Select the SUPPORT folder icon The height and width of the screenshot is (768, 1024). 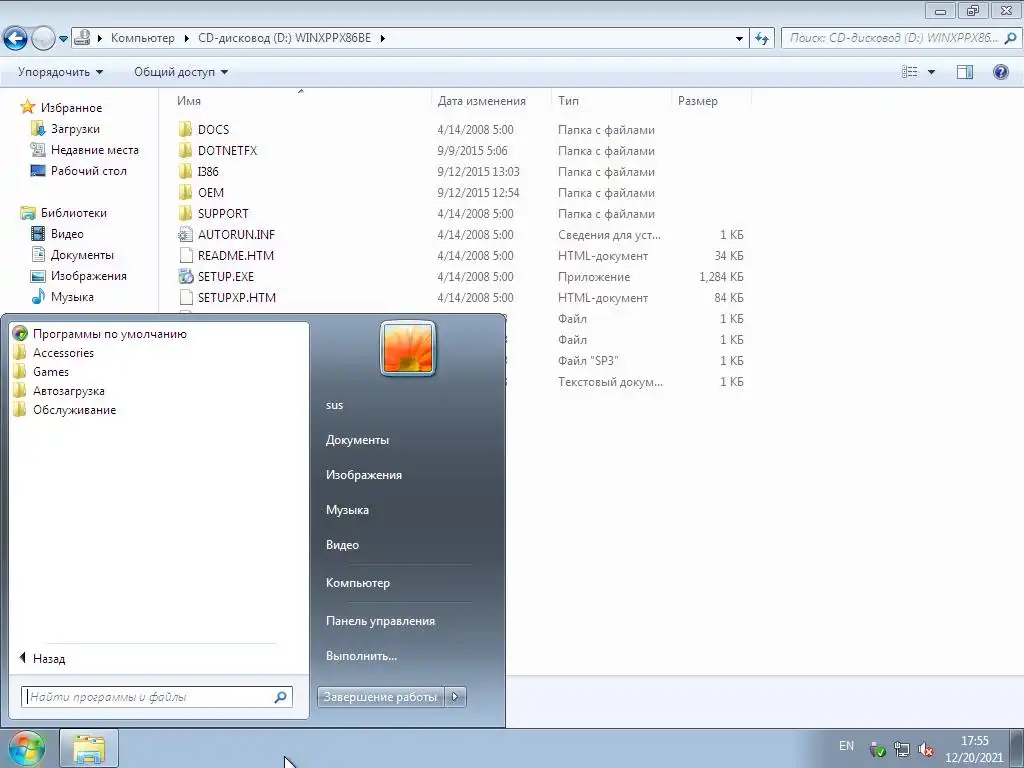click(x=185, y=214)
